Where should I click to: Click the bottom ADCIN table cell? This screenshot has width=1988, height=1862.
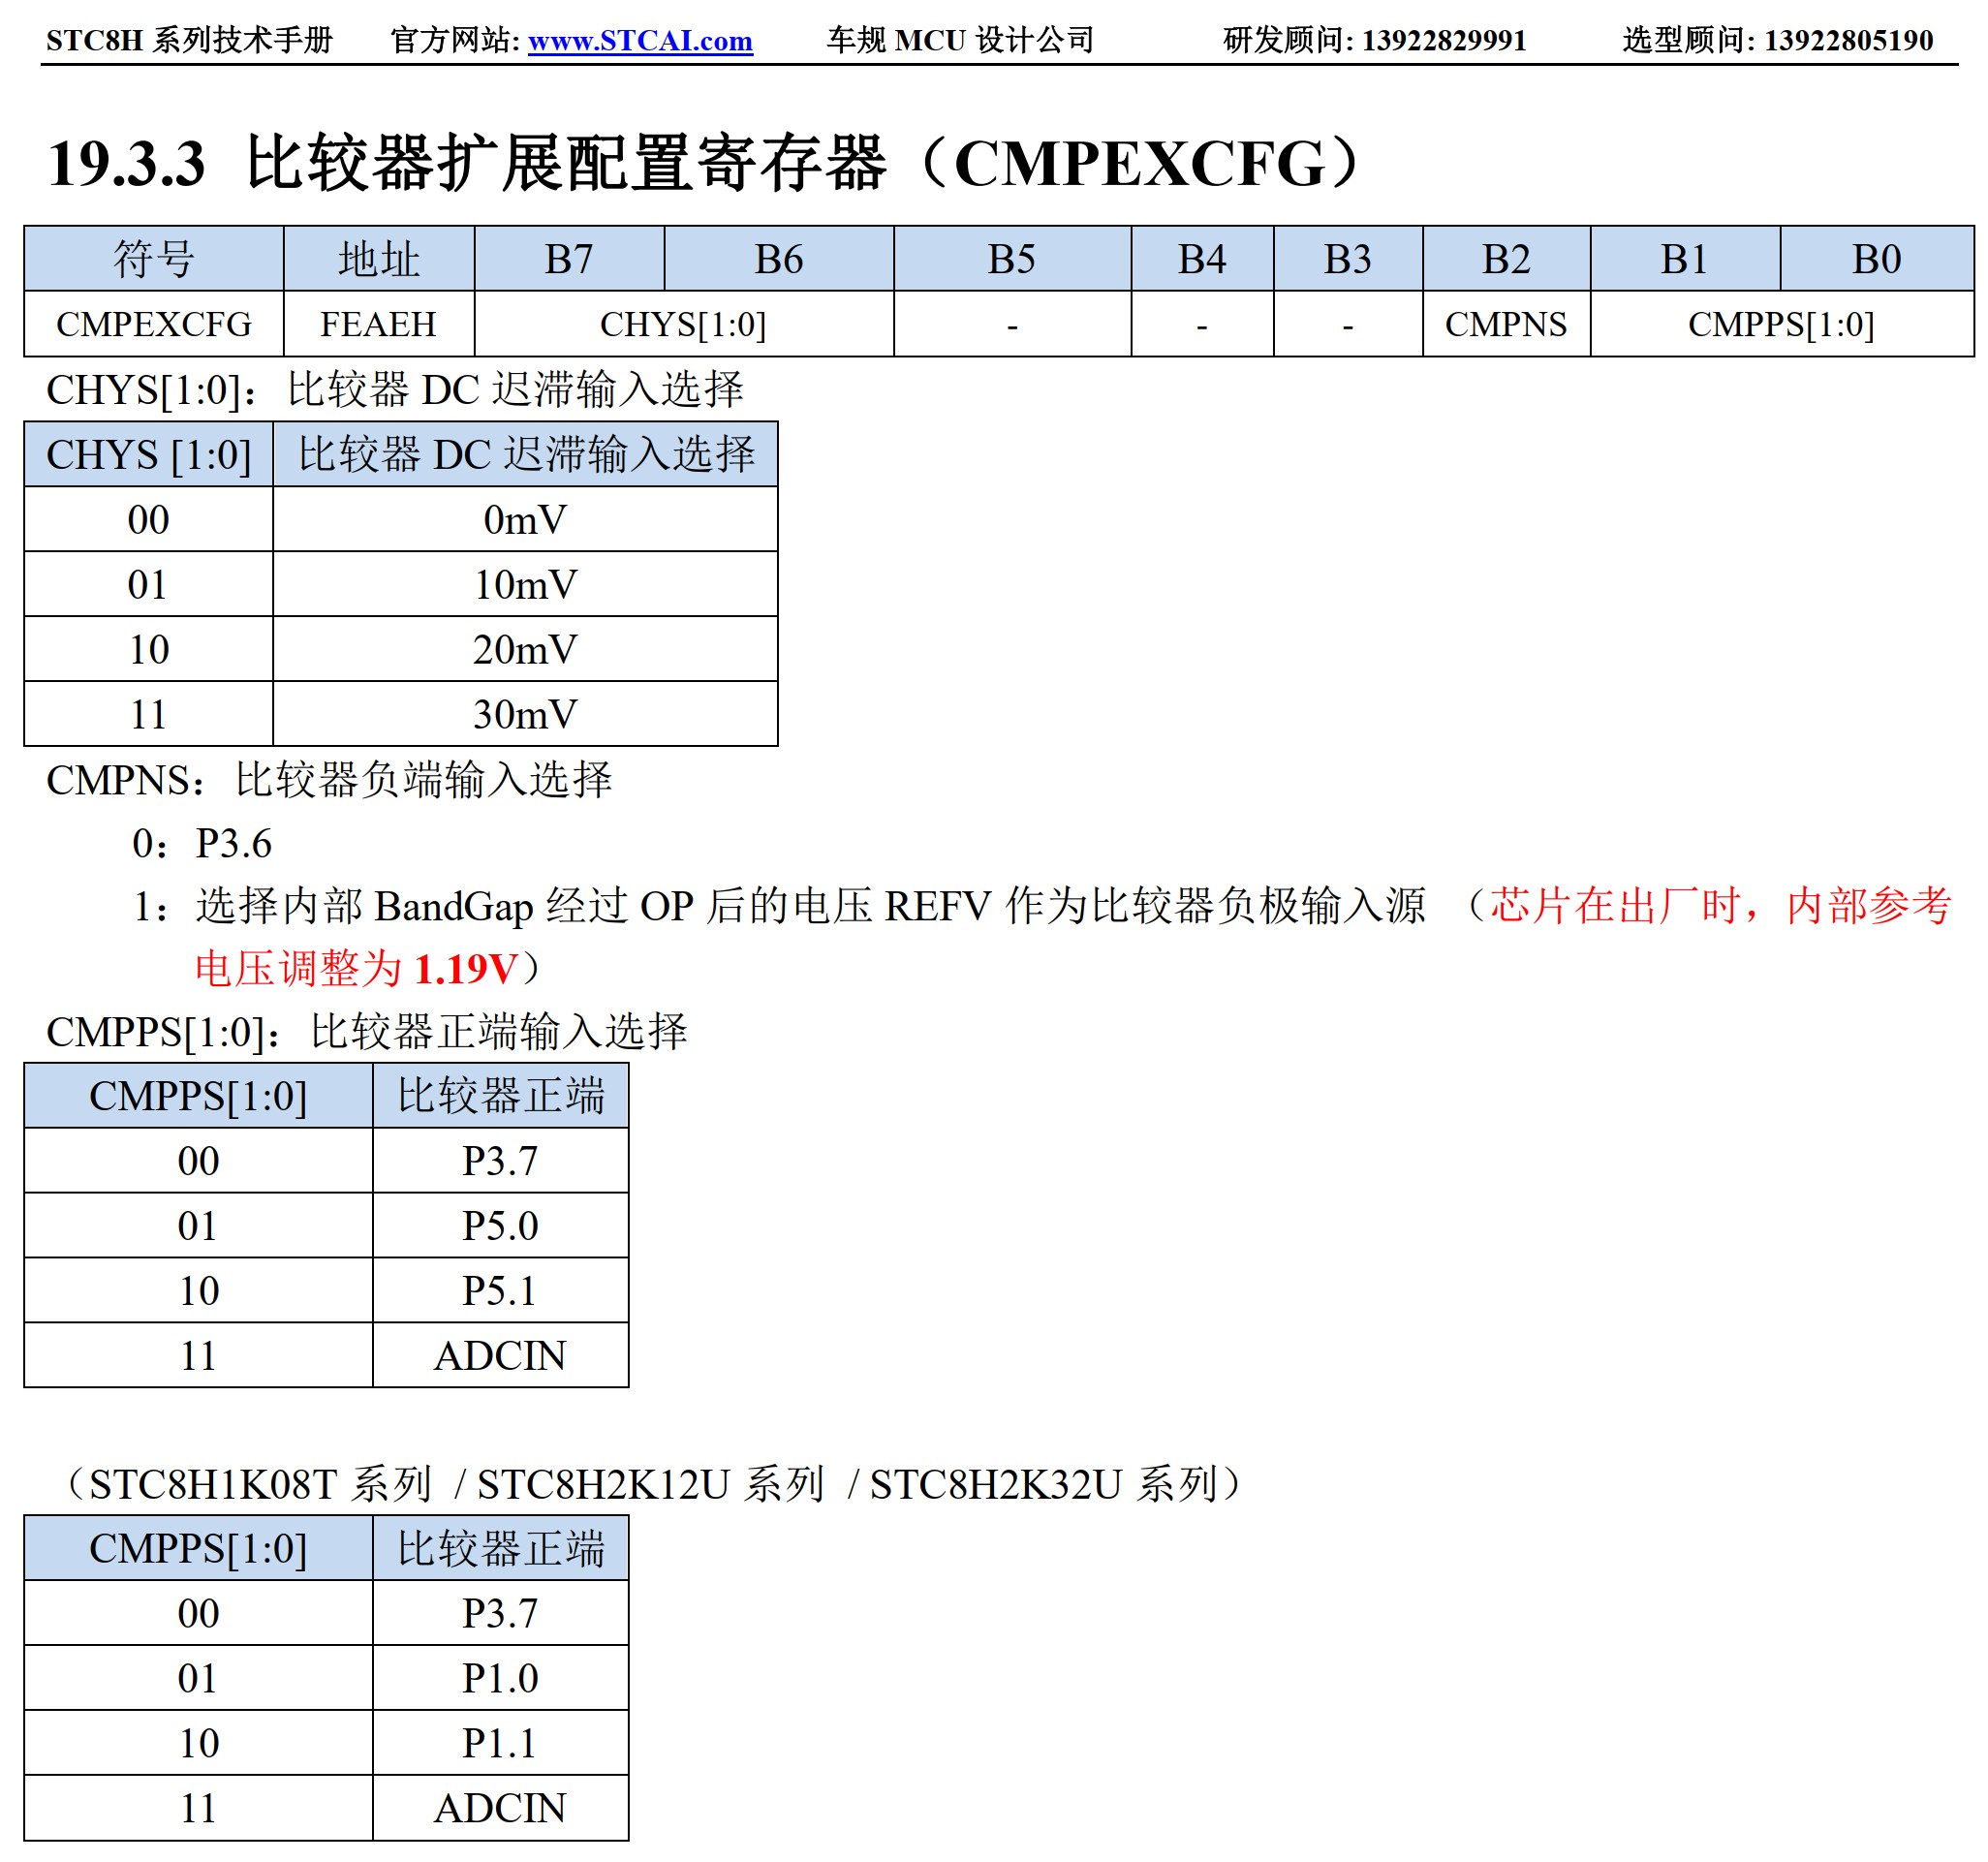click(x=500, y=1807)
